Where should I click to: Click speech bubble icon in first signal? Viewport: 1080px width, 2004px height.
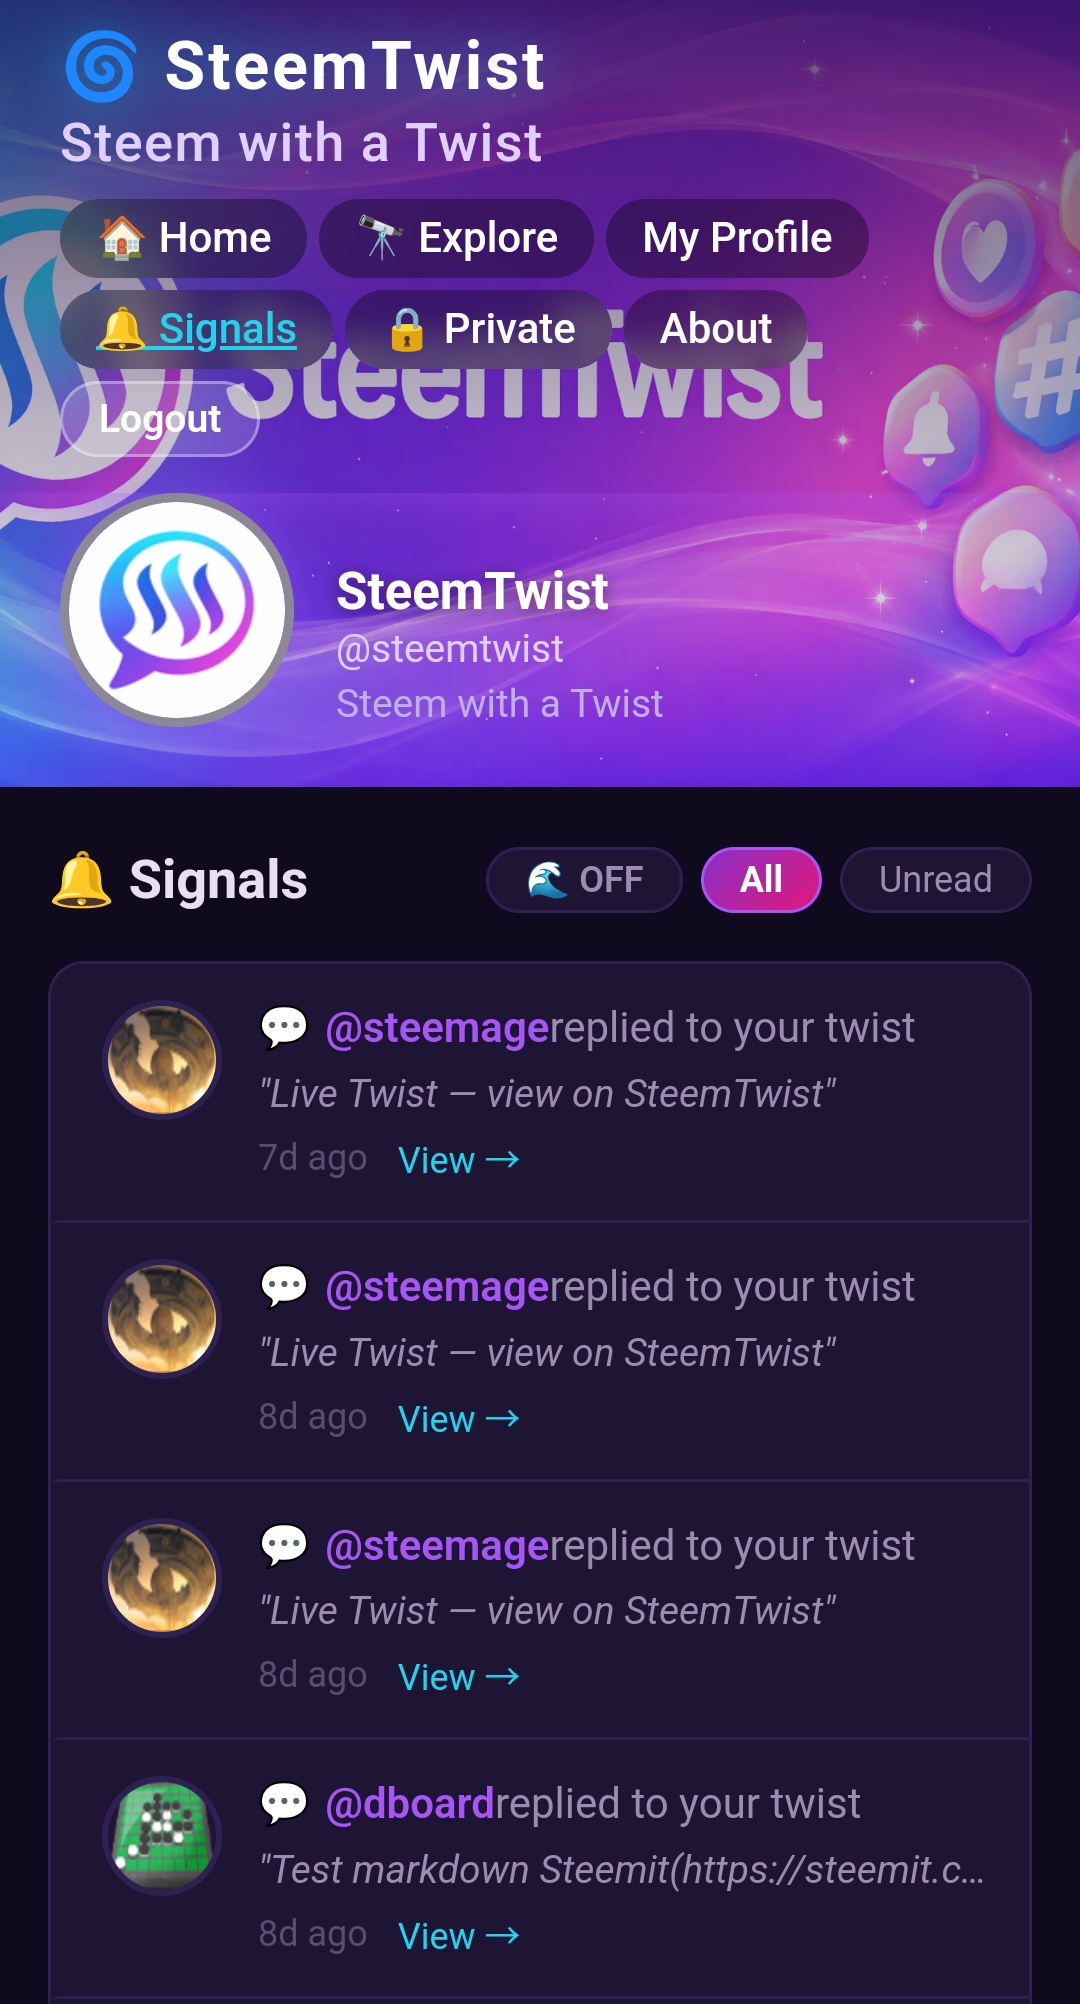[284, 1027]
